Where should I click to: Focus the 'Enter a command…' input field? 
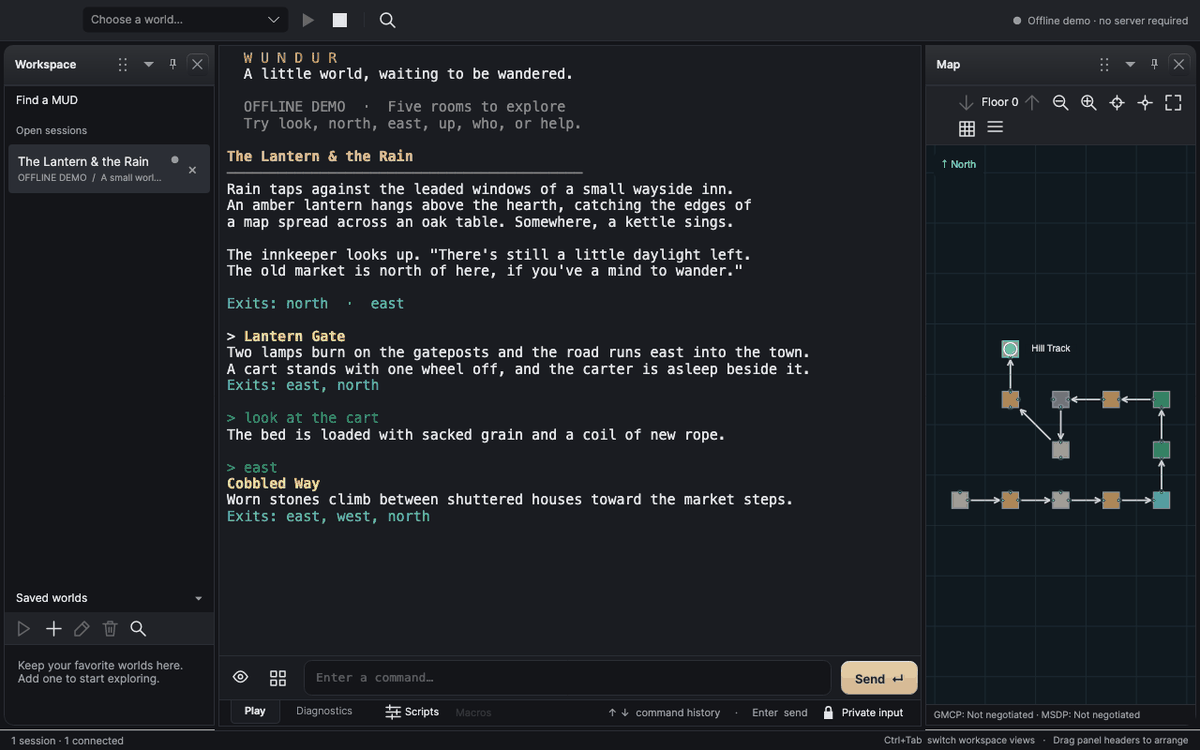(x=567, y=677)
